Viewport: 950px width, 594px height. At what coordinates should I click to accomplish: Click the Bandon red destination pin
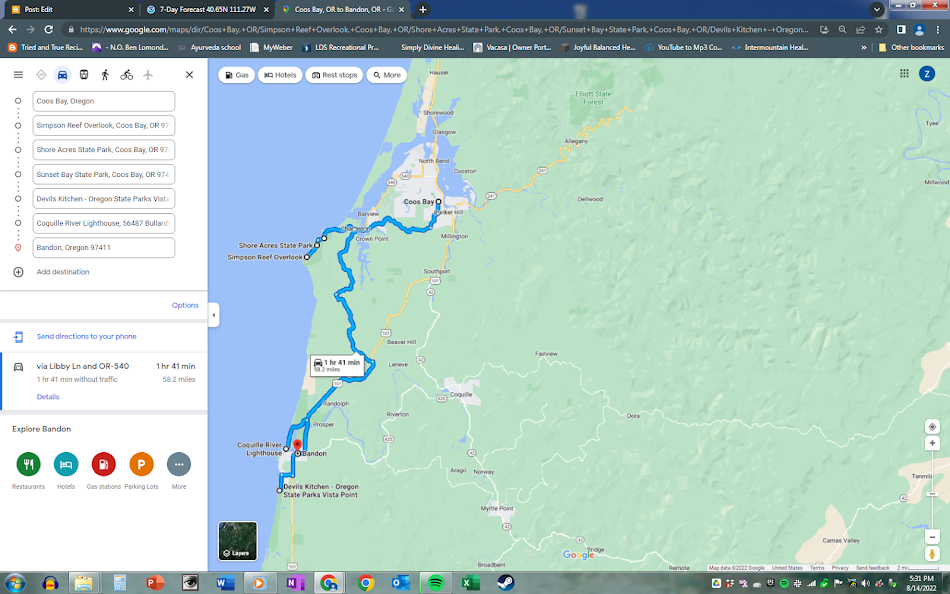pyautogui.click(x=297, y=447)
